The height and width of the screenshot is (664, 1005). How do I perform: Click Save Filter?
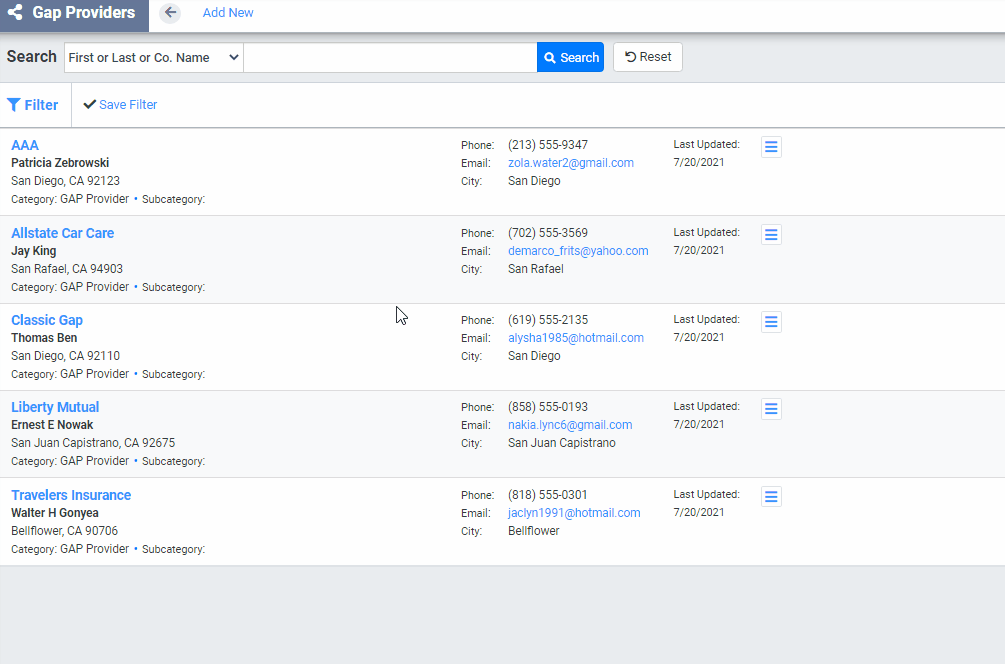120,104
